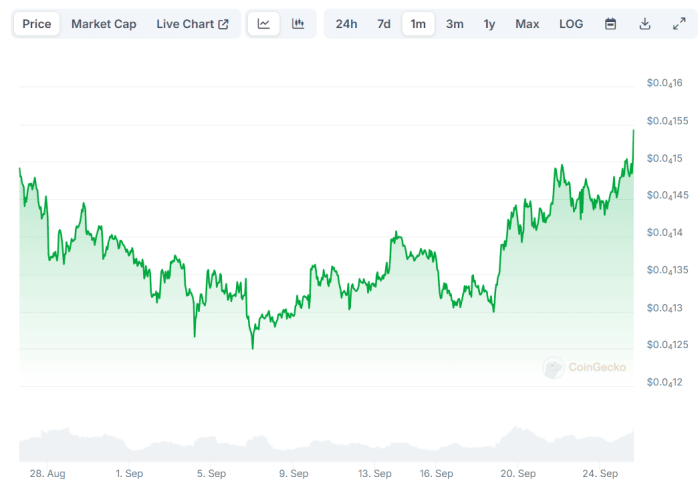Show the 1y price history
This screenshot has height=479, width=700.
click(489, 24)
